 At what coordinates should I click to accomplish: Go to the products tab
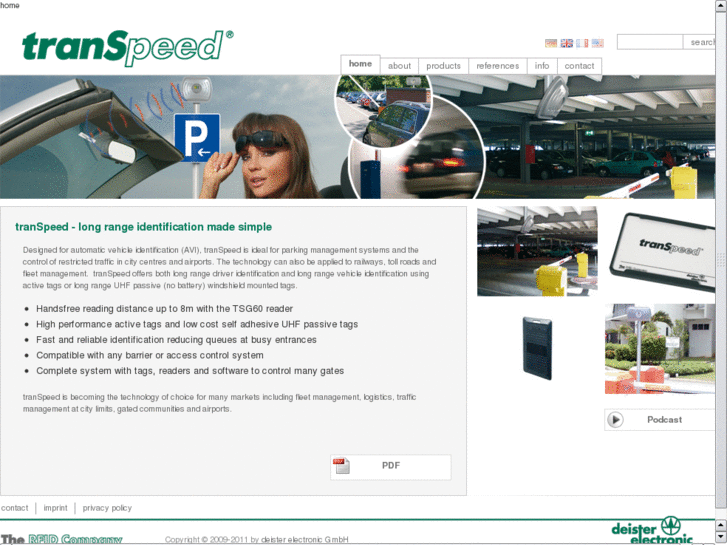coord(443,66)
